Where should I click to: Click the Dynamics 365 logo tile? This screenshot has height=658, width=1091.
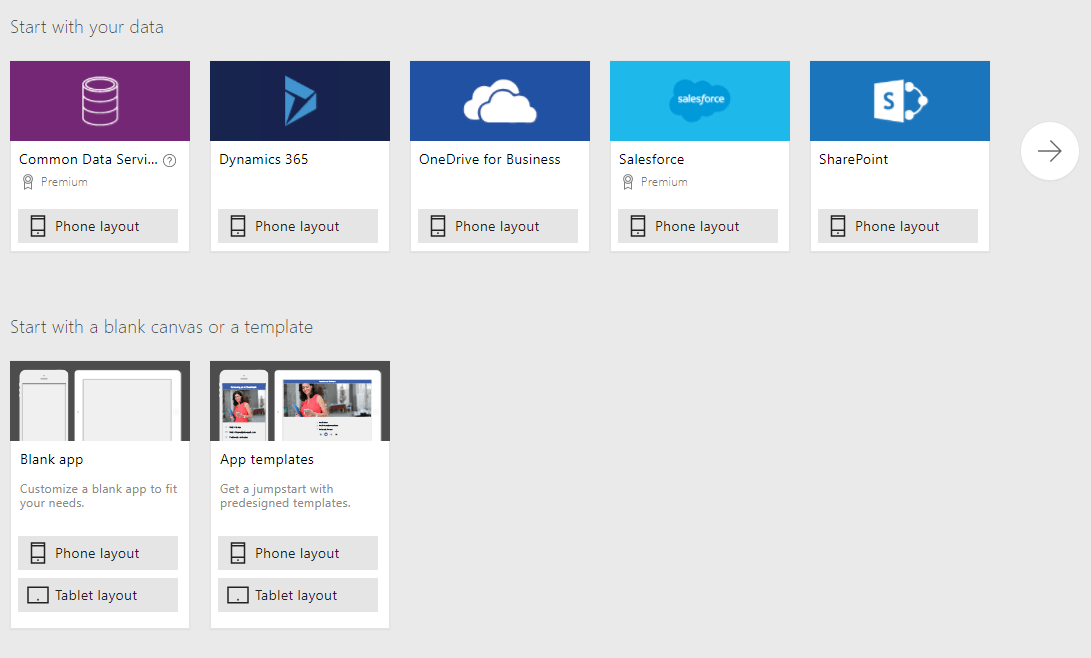click(300, 101)
